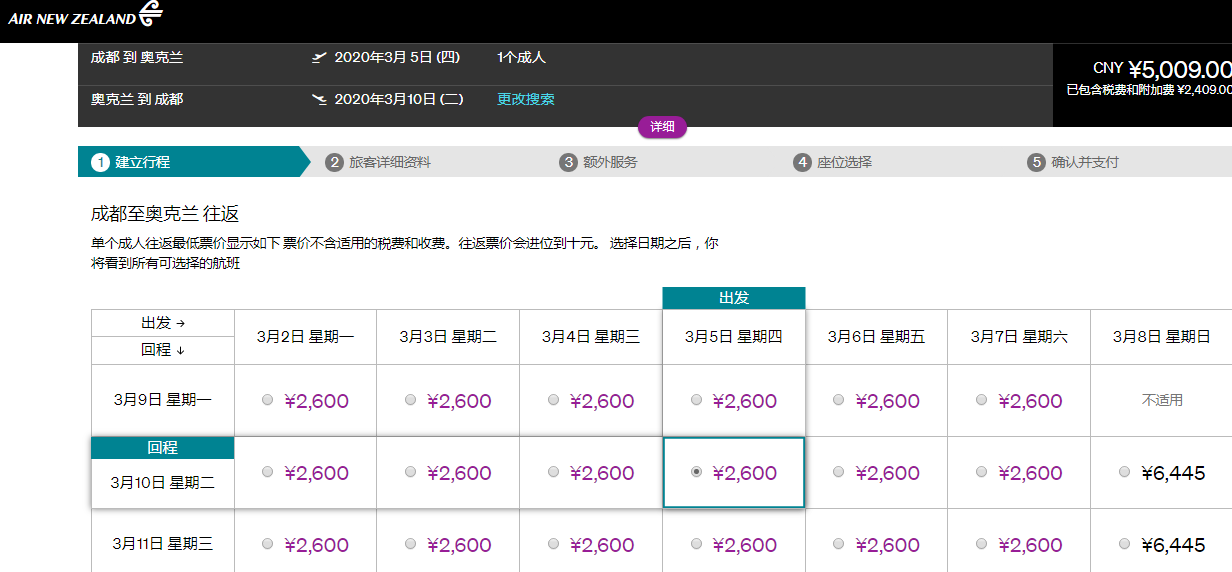The image size is (1232, 572).
Task: Select 3月6日 departure with 3月11日 return fare
Action: coord(838,544)
